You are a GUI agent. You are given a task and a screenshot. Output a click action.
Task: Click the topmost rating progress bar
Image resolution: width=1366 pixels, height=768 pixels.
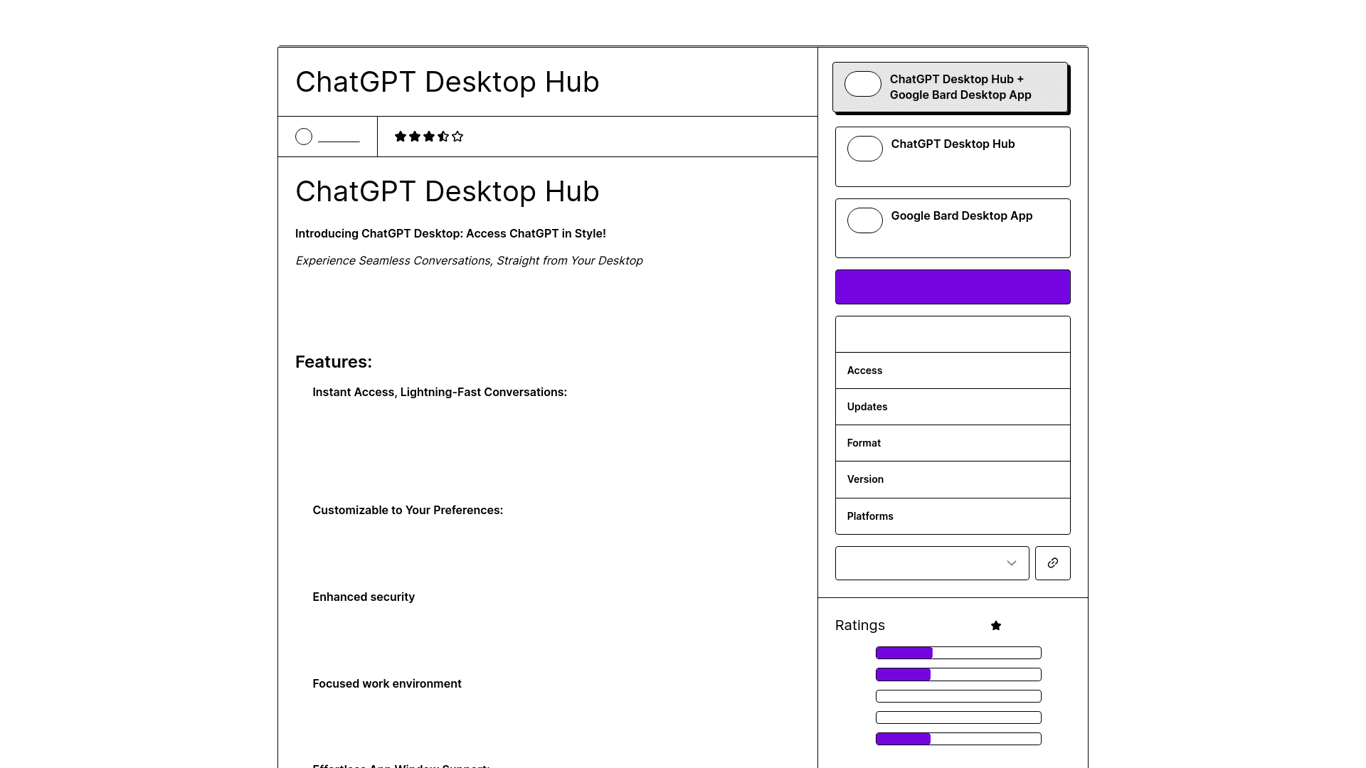click(x=957, y=652)
